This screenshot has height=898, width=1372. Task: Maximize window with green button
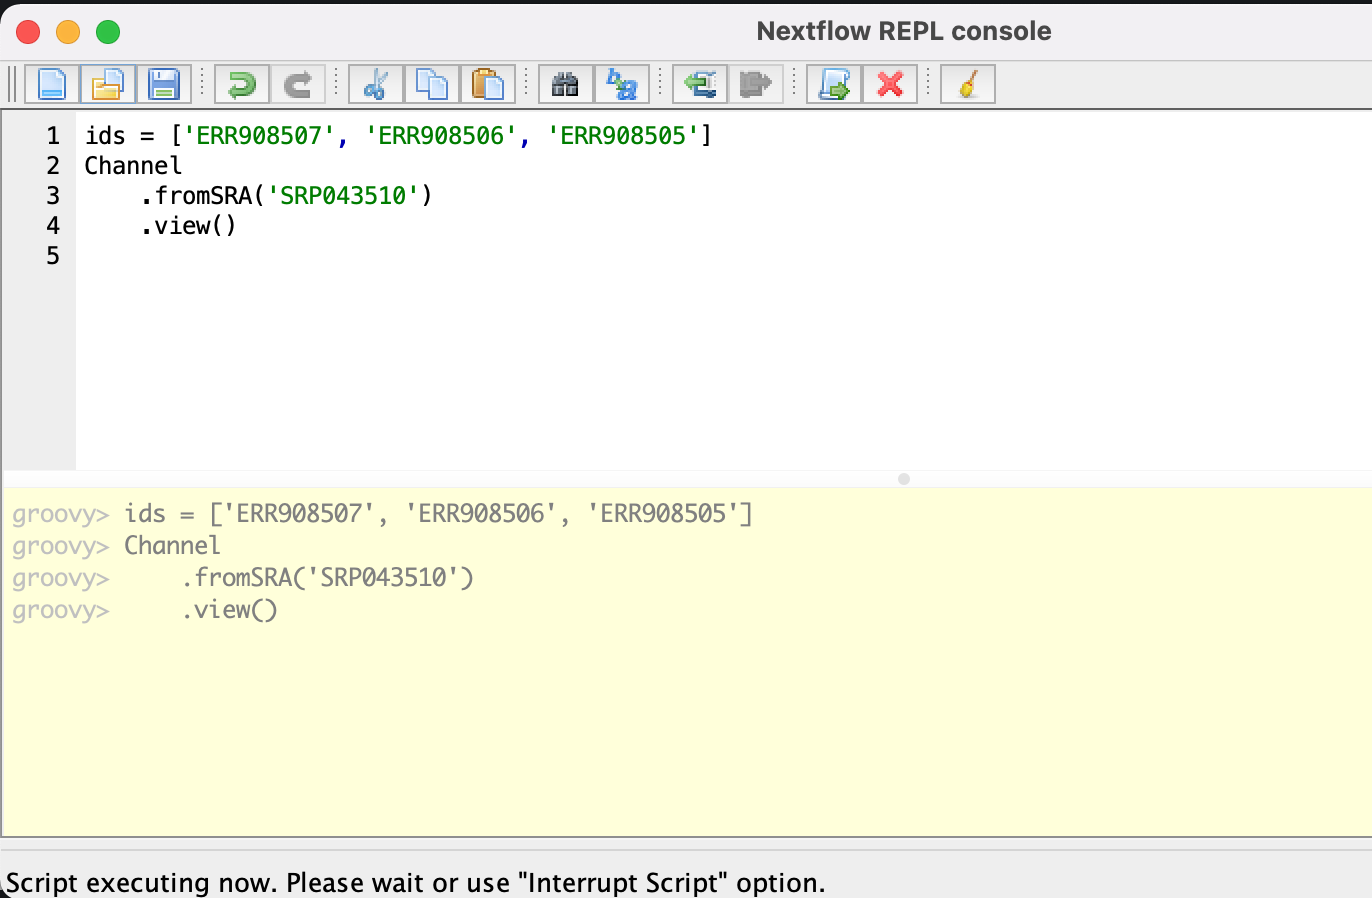[108, 32]
